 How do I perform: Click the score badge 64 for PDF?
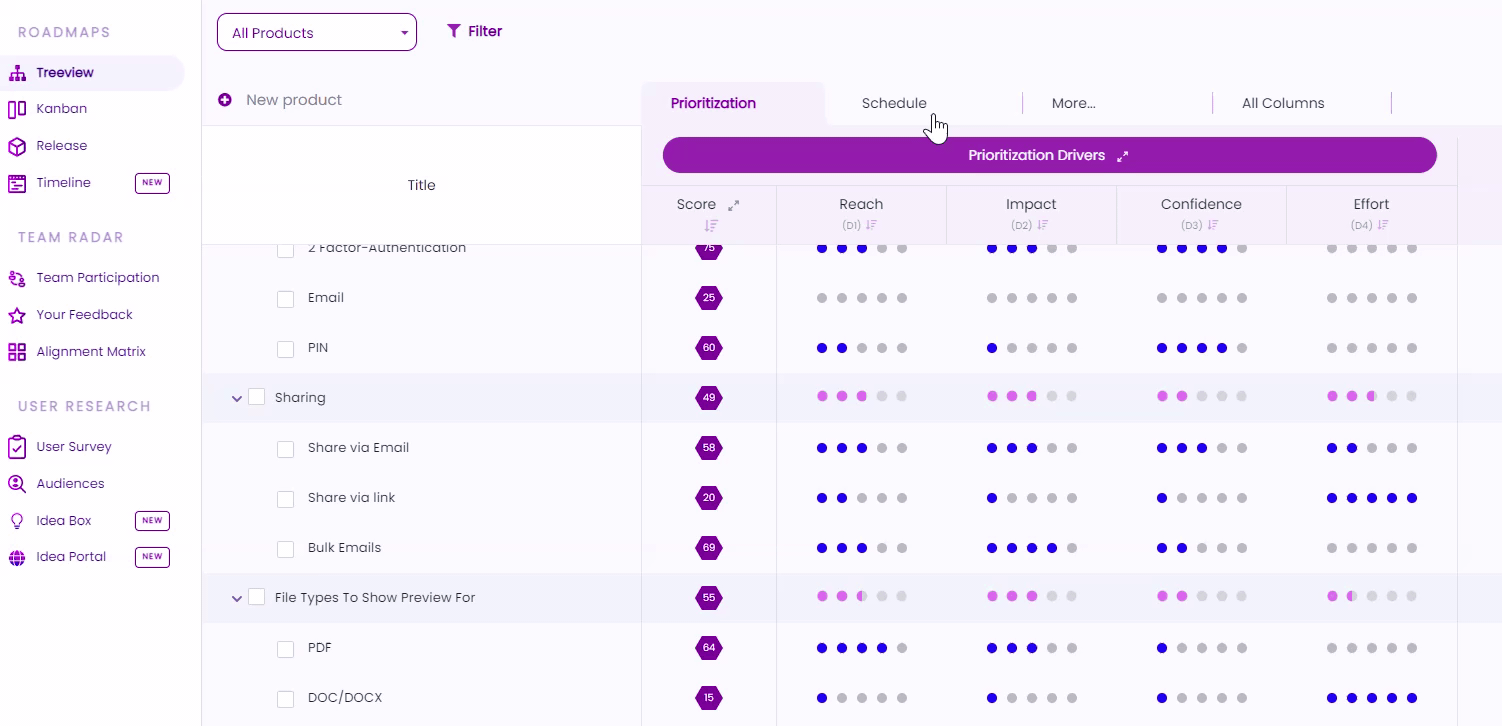click(709, 648)
